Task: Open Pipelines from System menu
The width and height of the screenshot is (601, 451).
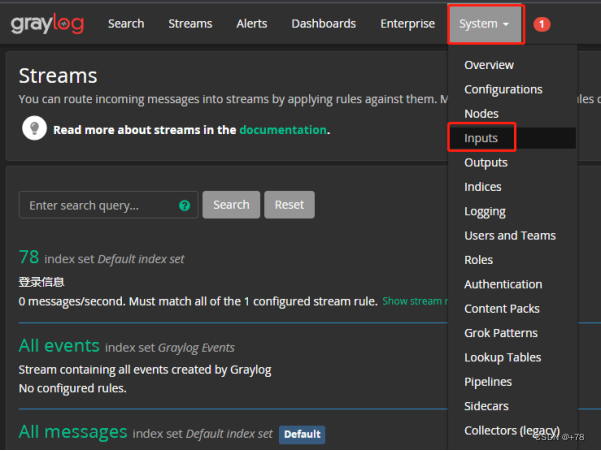Action: pyautogui.click(x=488, y=382)
